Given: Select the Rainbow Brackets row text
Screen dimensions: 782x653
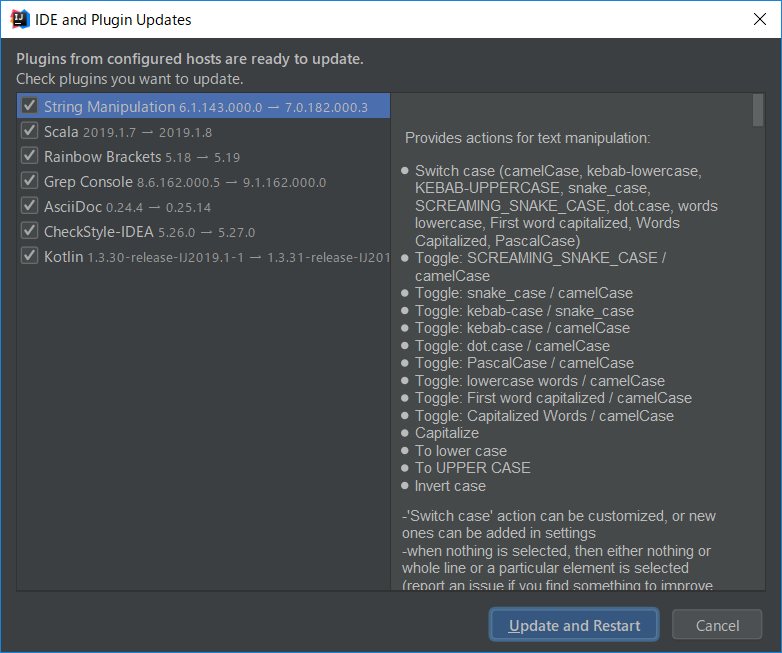Looking at the screenshot, I should click(x=142, y=157).
